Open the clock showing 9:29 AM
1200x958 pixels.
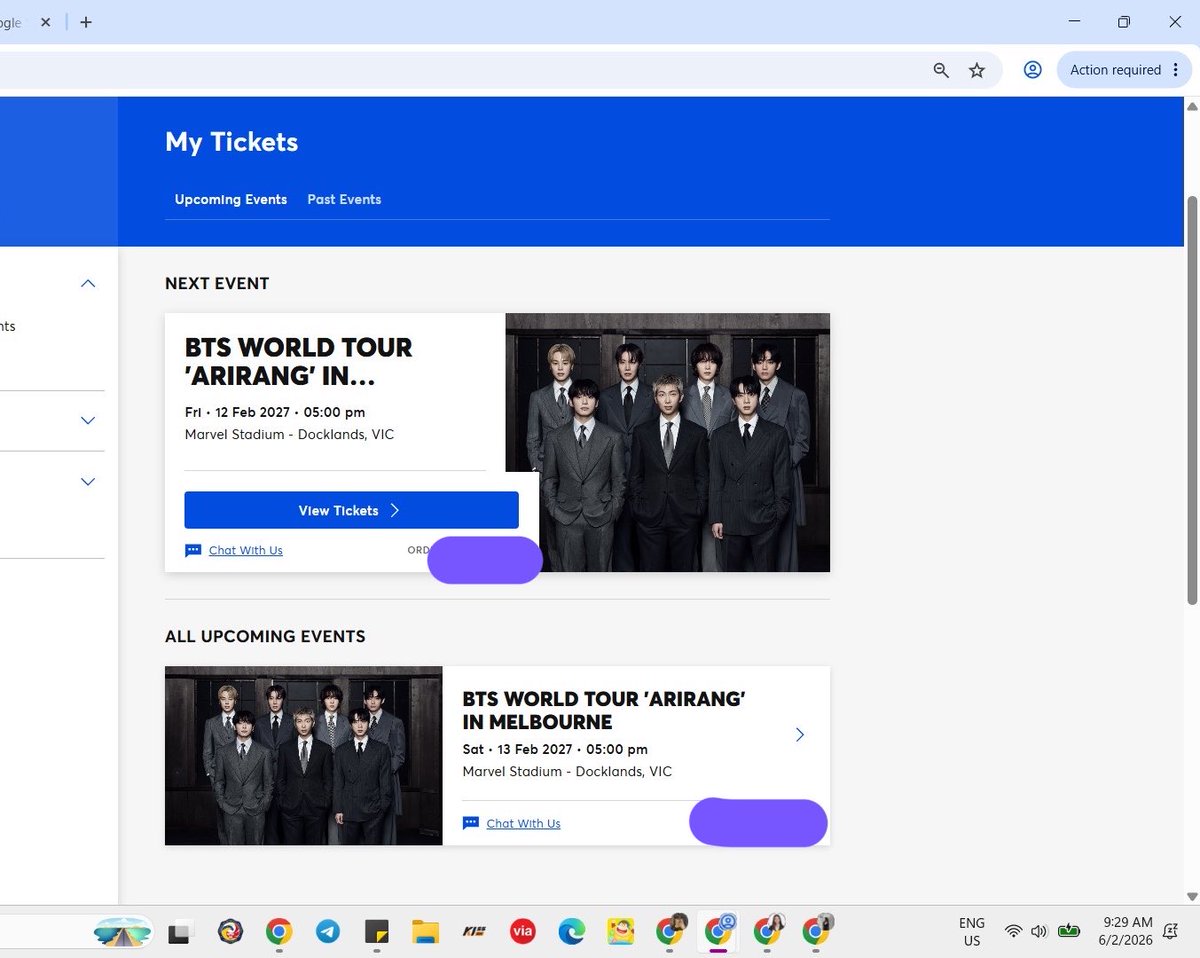[x=1128, y=931]
